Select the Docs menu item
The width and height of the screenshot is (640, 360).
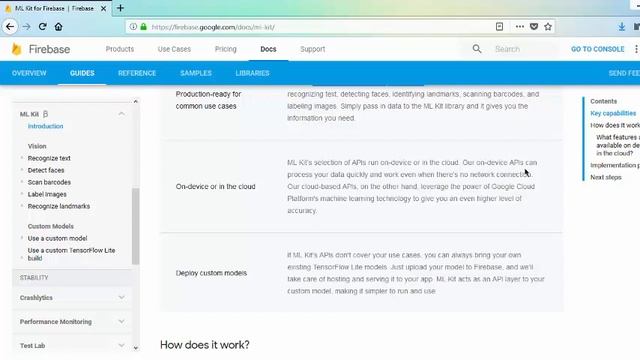click(x=268, y=49)
